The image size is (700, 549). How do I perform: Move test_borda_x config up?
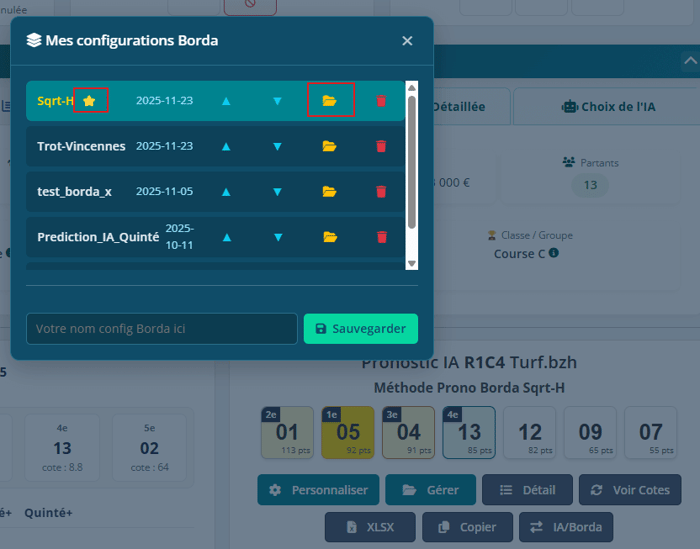pos(226,192)
